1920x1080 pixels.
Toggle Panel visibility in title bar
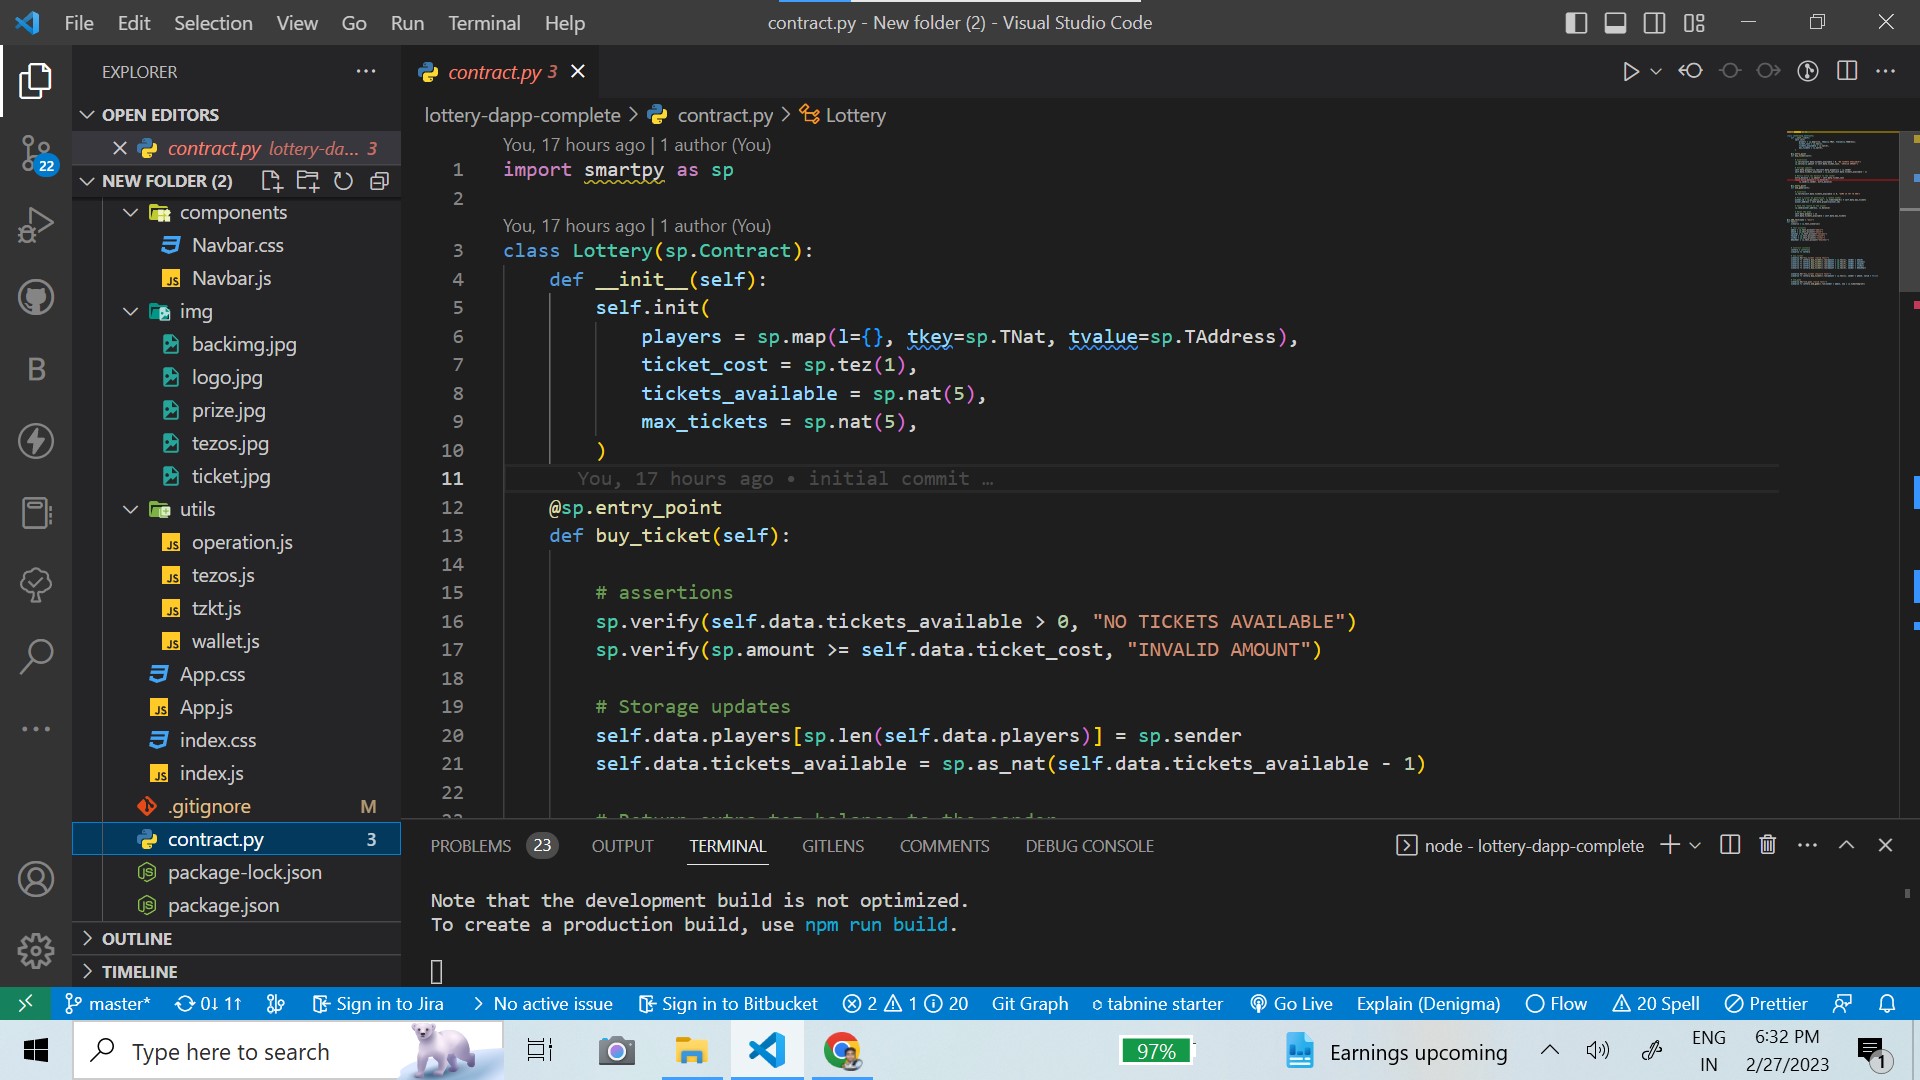(x=1615, y=22)
